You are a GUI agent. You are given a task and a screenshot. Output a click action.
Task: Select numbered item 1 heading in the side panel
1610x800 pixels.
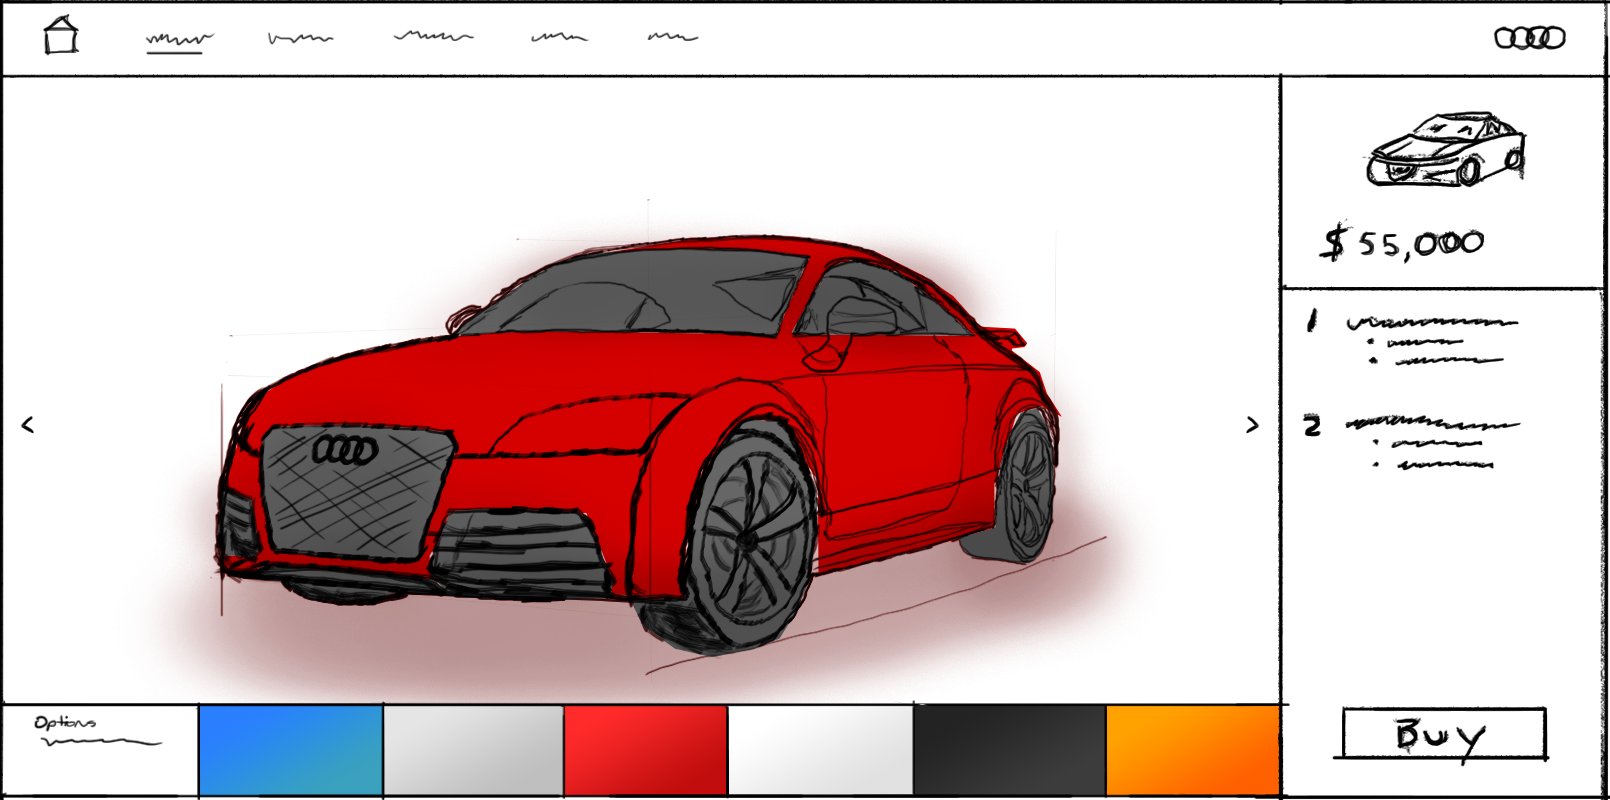tap(1432, 322)
